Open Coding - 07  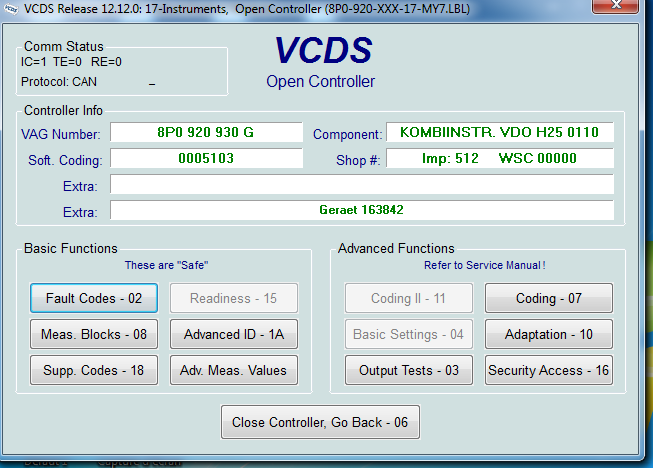click(x=548, y=298)
